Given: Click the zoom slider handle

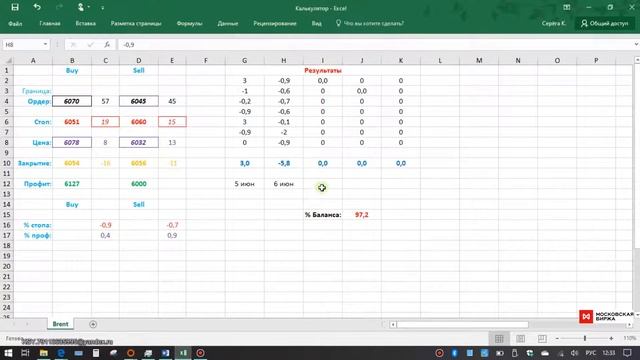Looking at the screenshot, I should coord(585,338).
